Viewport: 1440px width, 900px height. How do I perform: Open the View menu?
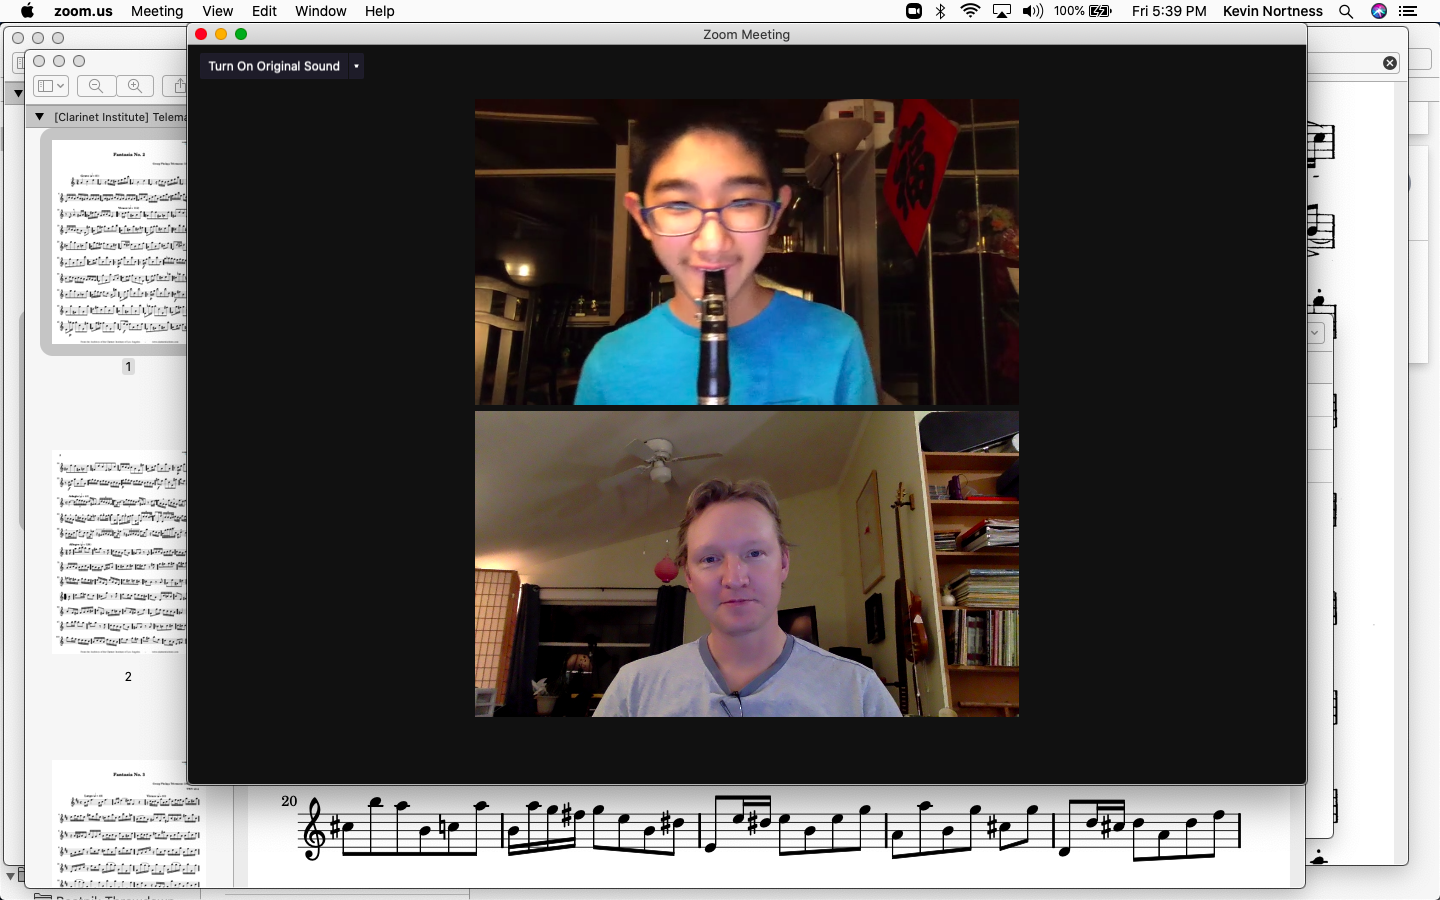tap(217, 11)
